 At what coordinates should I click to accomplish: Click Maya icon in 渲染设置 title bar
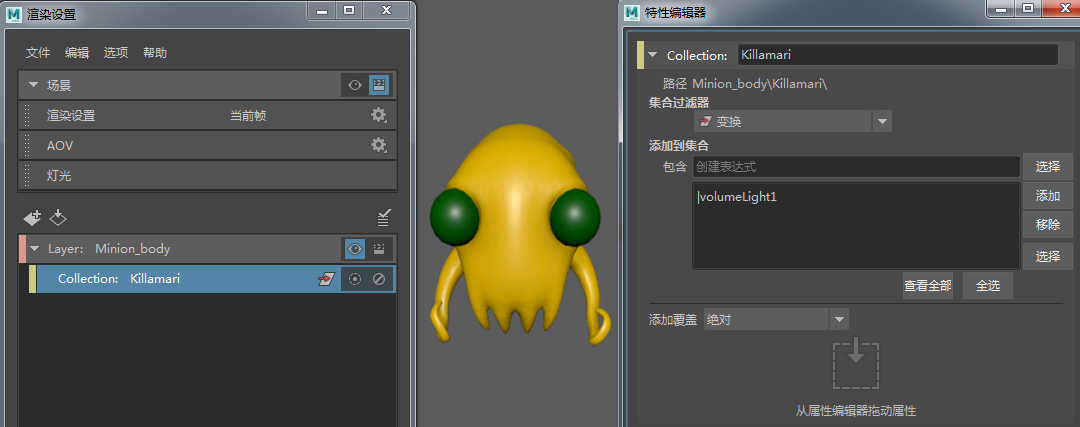12,13
